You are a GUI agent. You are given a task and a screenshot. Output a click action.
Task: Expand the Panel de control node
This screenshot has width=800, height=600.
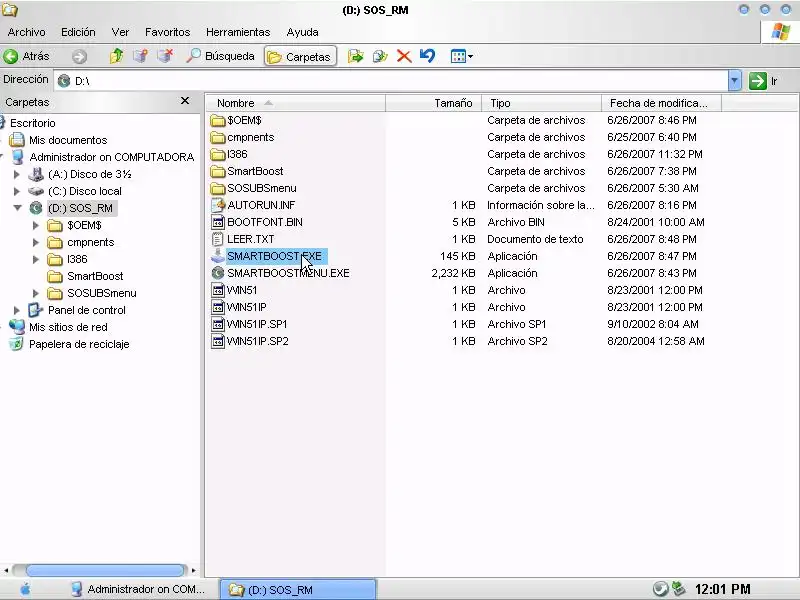point(17,310)
